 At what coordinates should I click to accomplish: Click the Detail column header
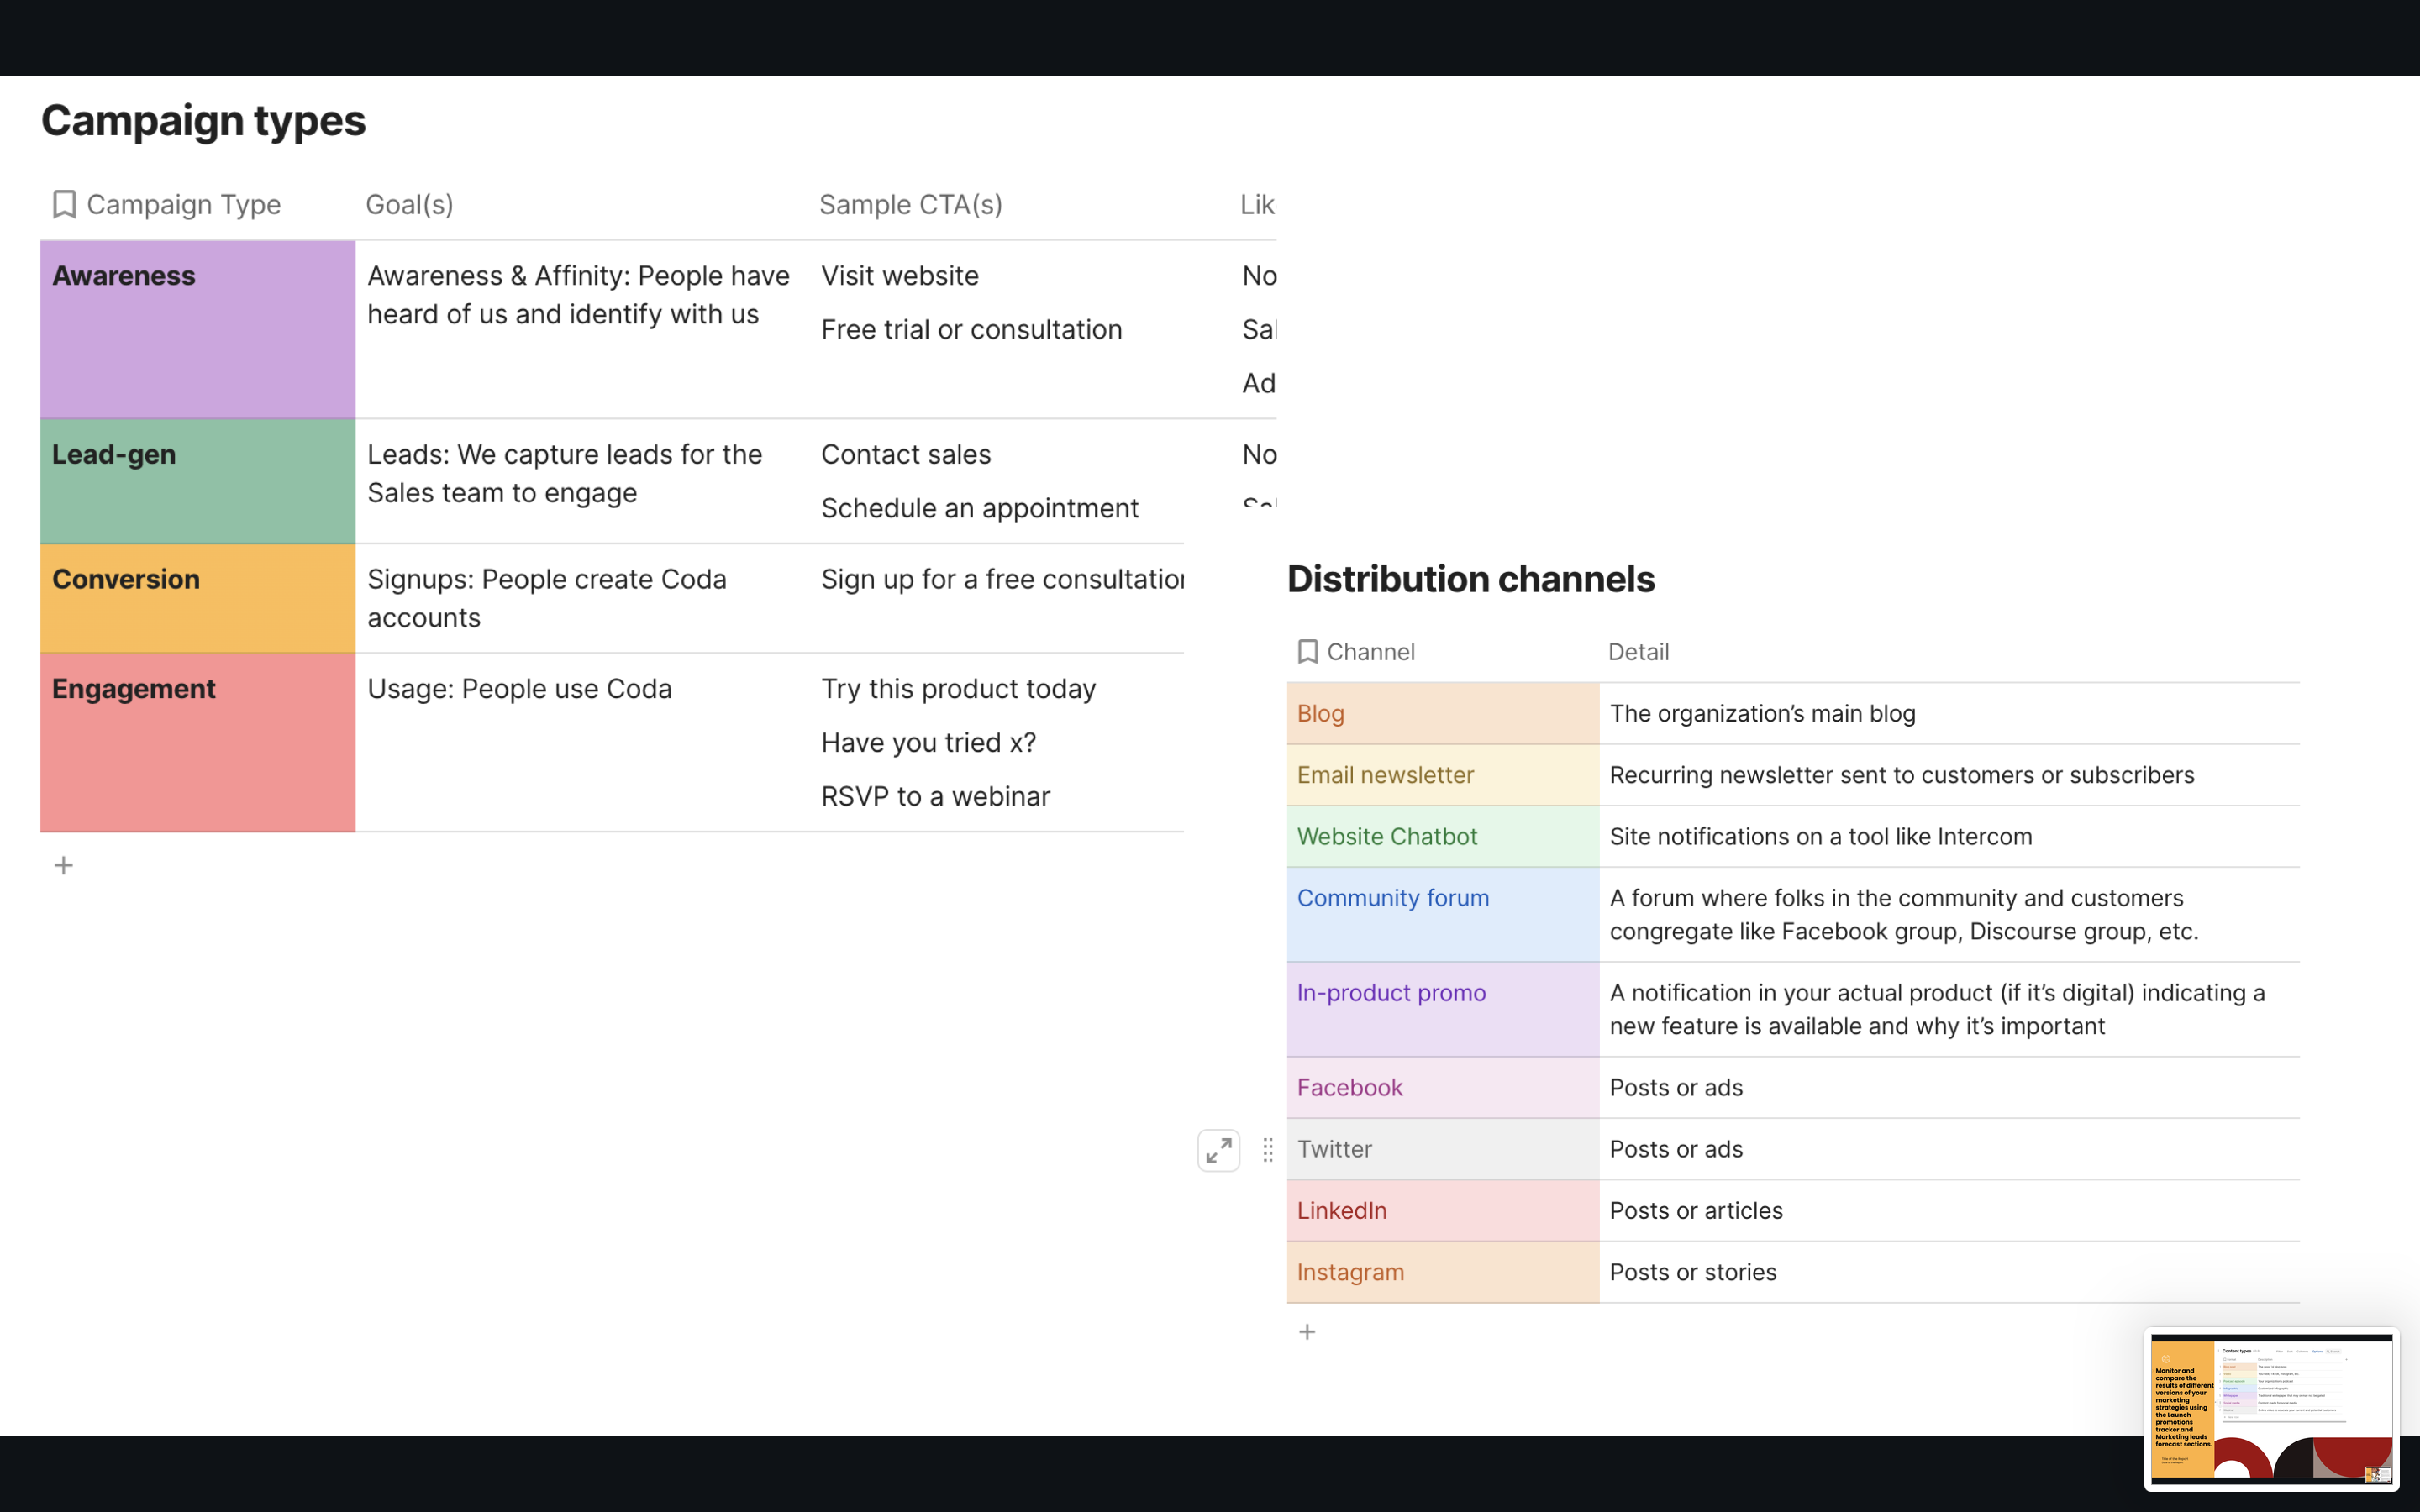[x=1638, y=652]
